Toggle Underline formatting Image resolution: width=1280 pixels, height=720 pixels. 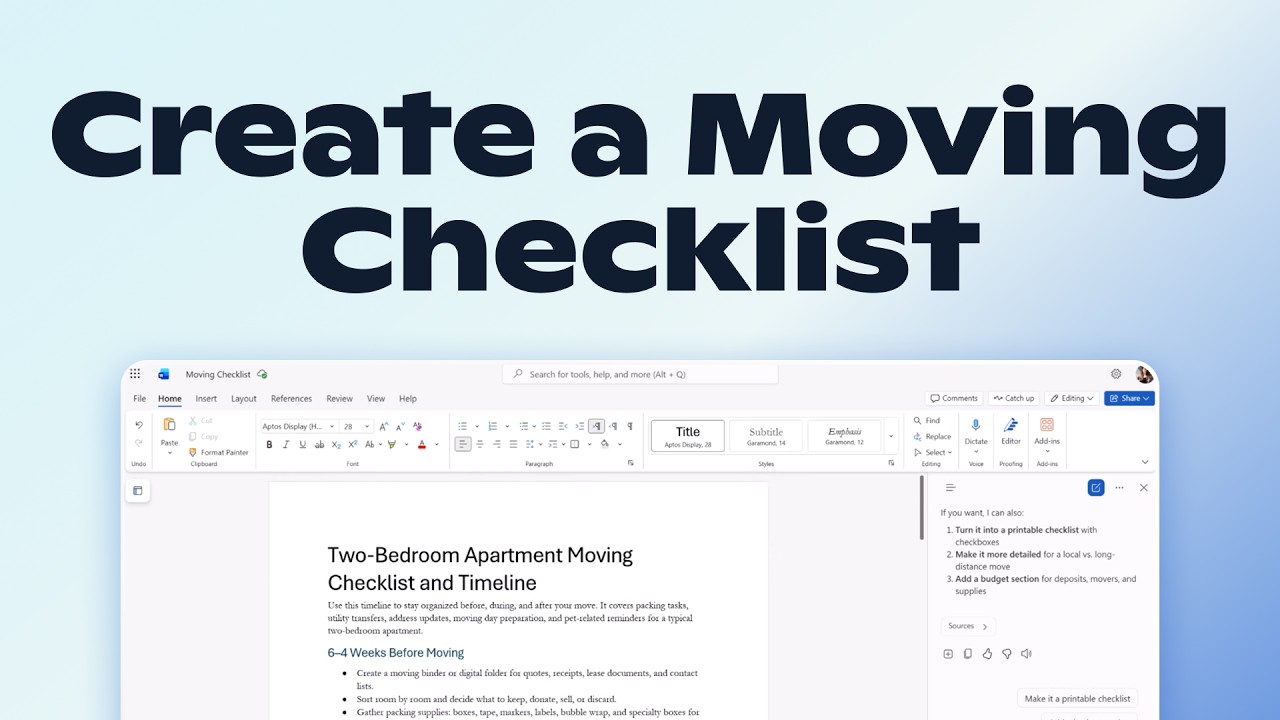pos(303,445)
